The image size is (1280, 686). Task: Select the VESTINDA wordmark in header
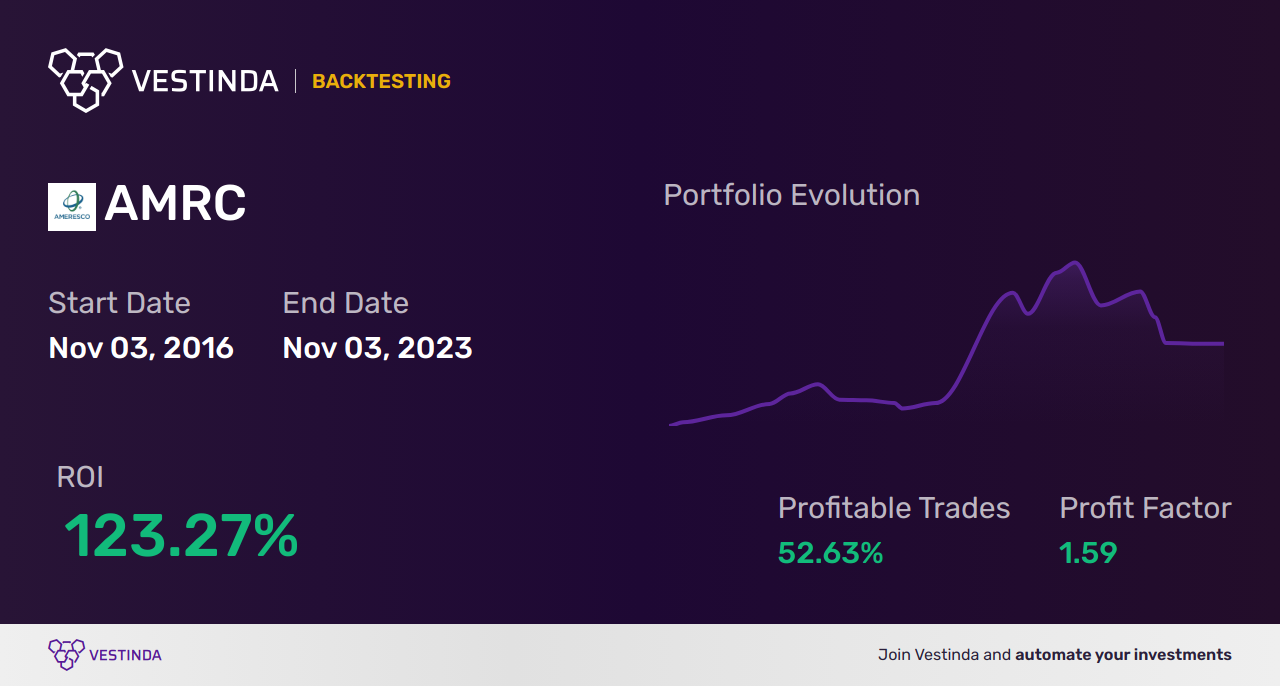(205, 81)
